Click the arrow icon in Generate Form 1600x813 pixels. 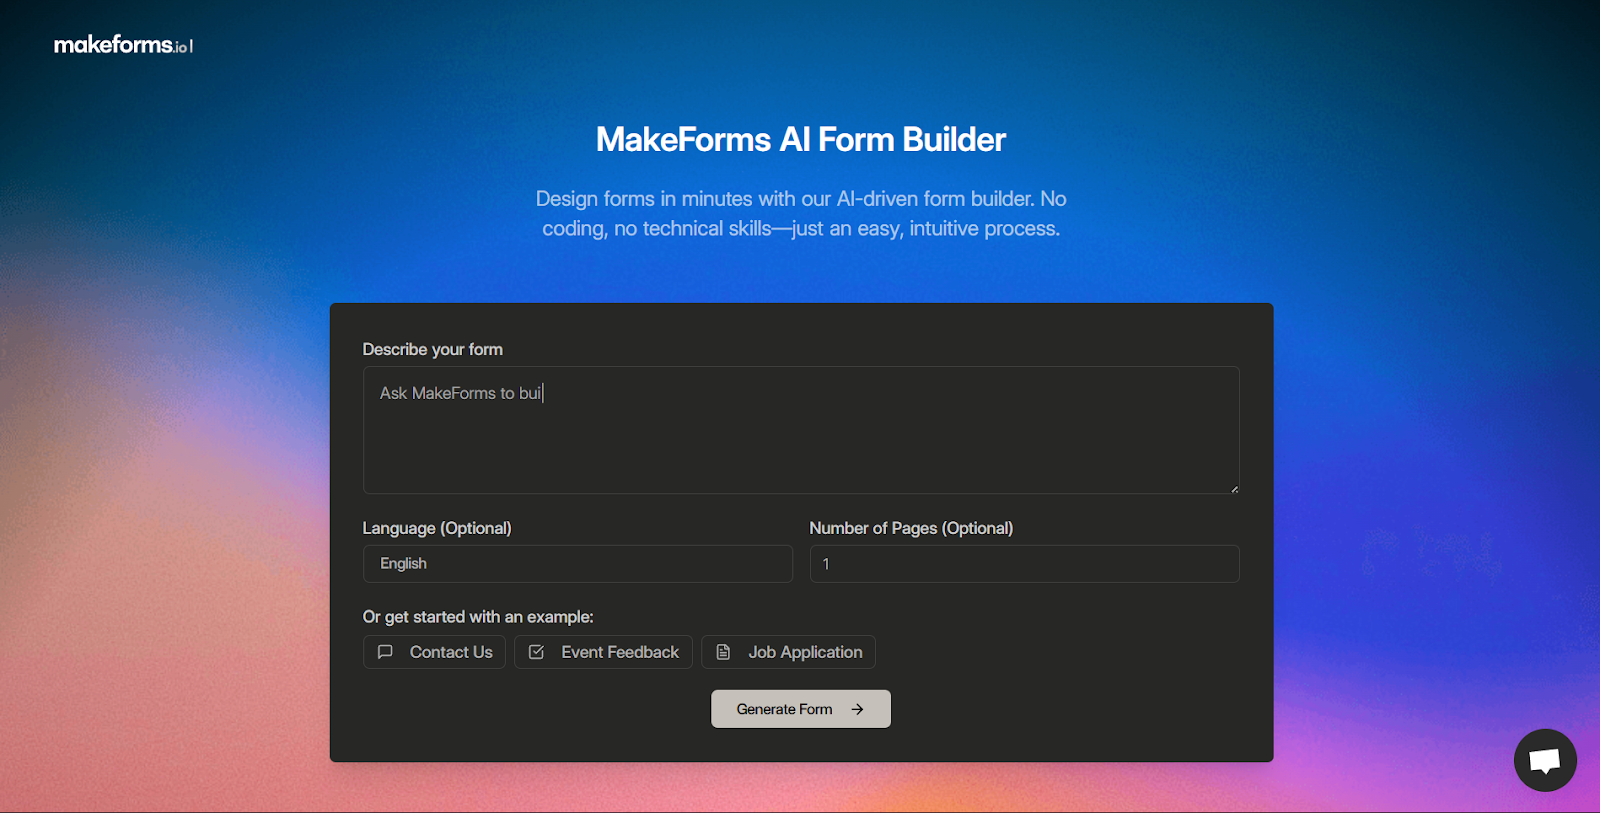(857, 709)
